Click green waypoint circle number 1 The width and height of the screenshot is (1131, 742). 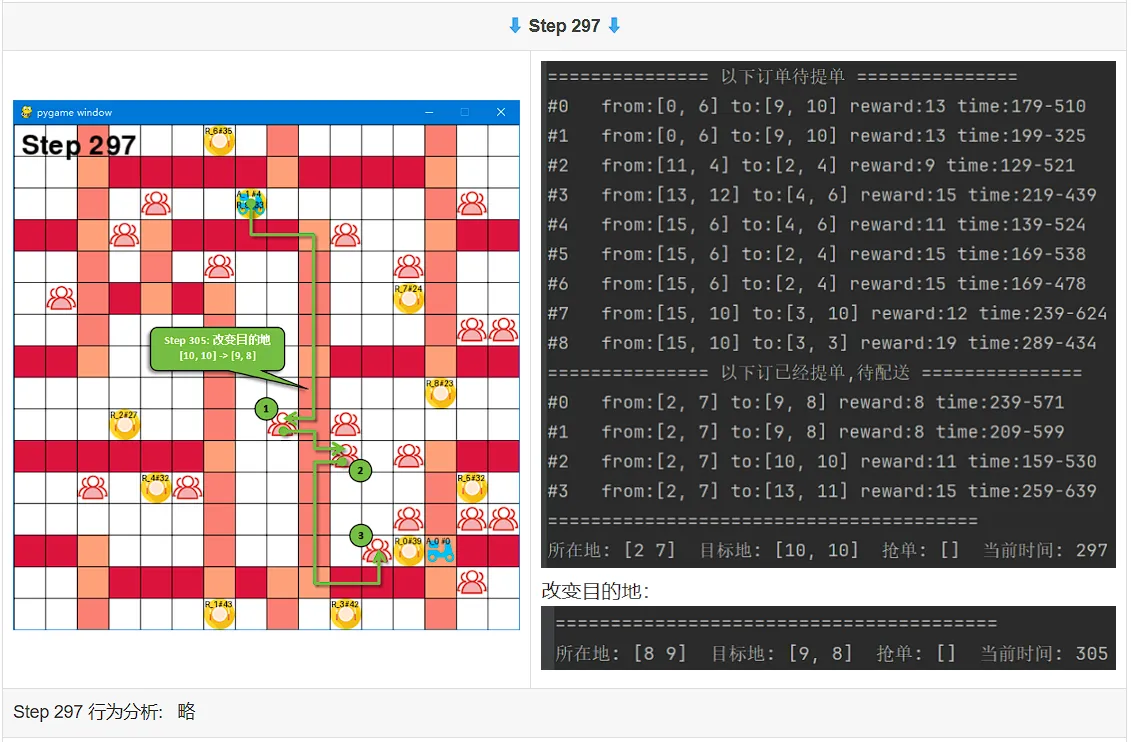266,409
